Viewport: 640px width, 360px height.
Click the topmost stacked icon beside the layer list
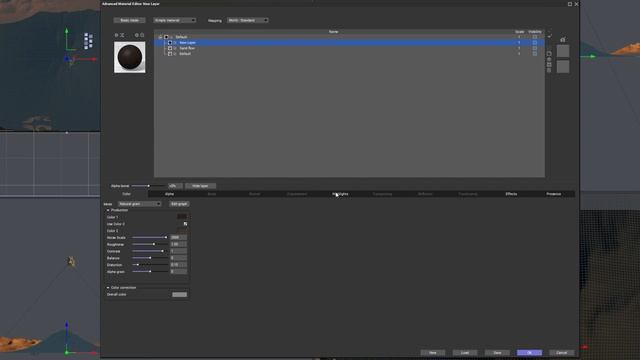pyautogui.click(x=549, y=53)
